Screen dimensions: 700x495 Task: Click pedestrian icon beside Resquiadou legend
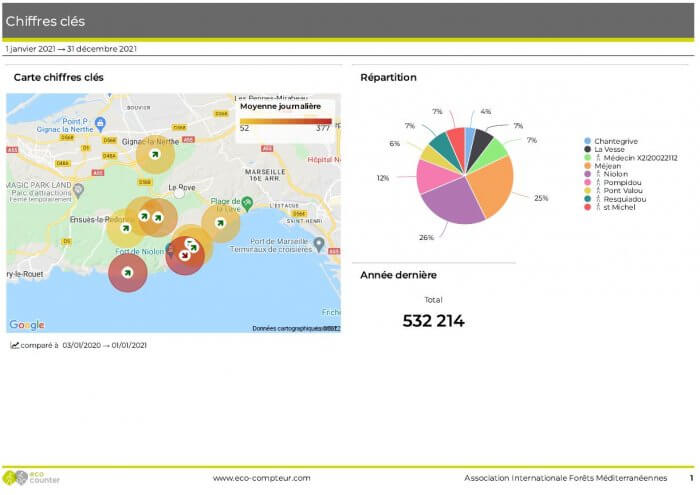pyautogui.click(x=598, y=199)
